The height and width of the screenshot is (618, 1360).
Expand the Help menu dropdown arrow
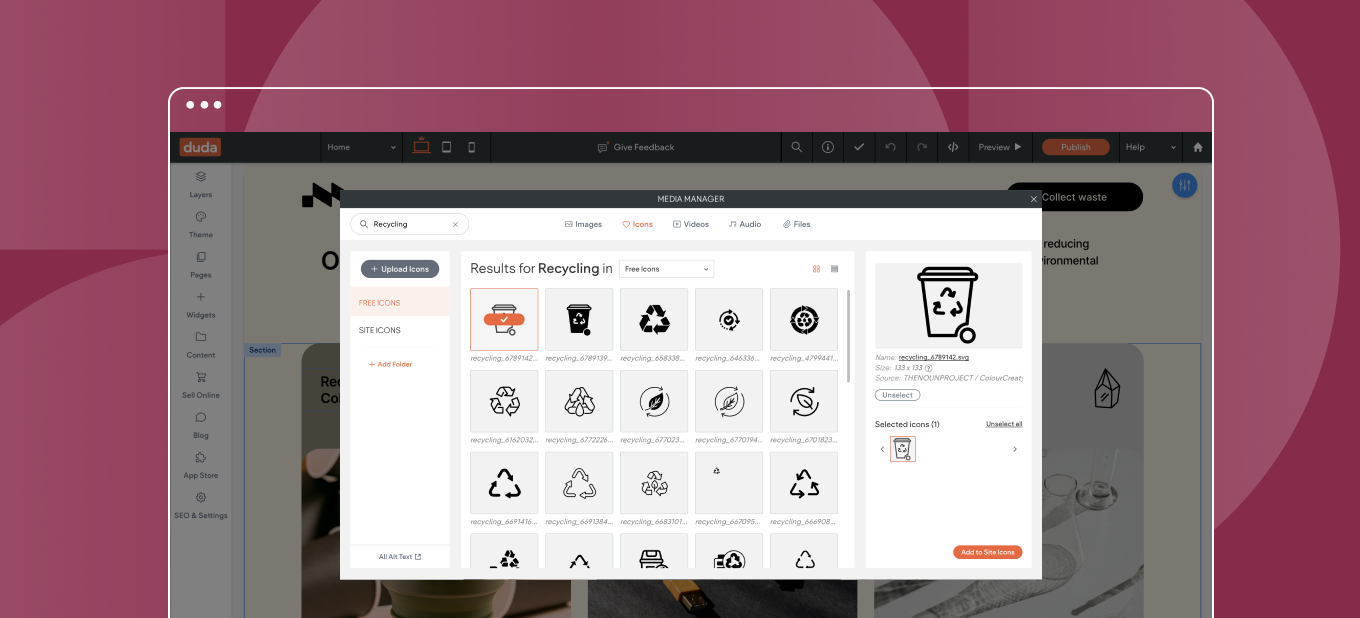pyautogui.click(x=1175, y=146)
